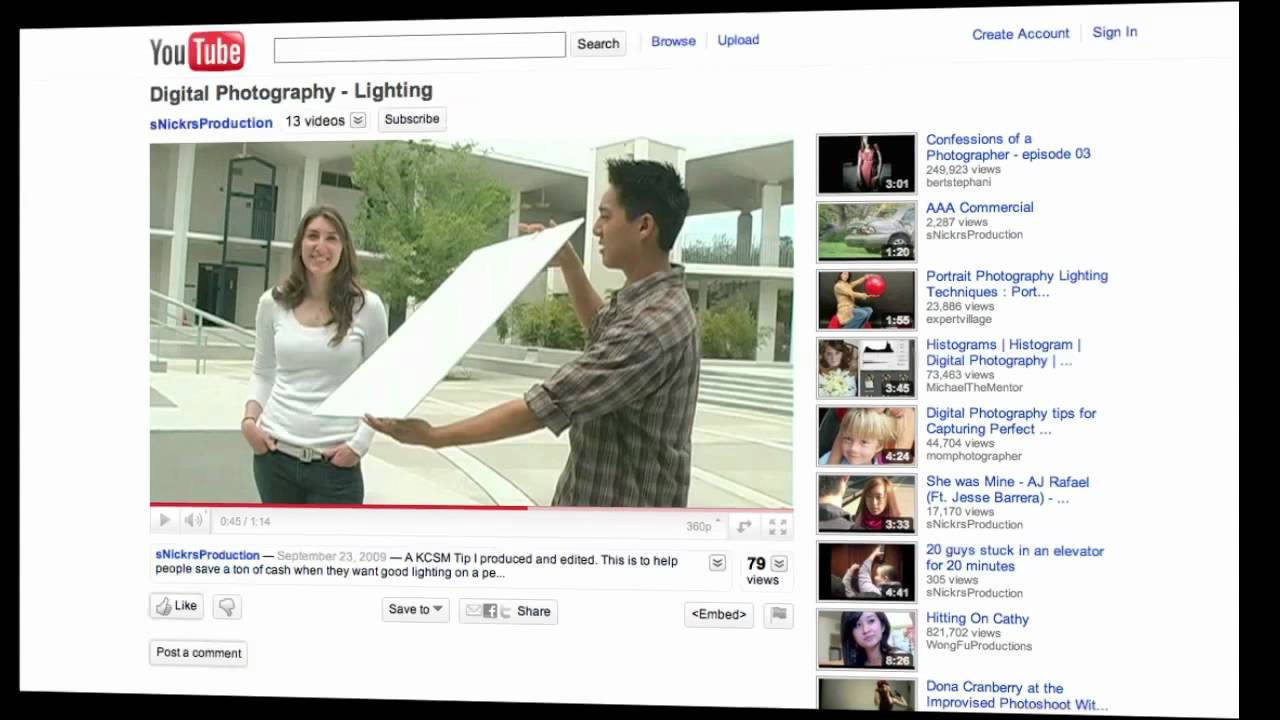Open the 360p quality dropdown
Image resolution: width=1280 pixels, height=720 pixels.
[704, 526]
